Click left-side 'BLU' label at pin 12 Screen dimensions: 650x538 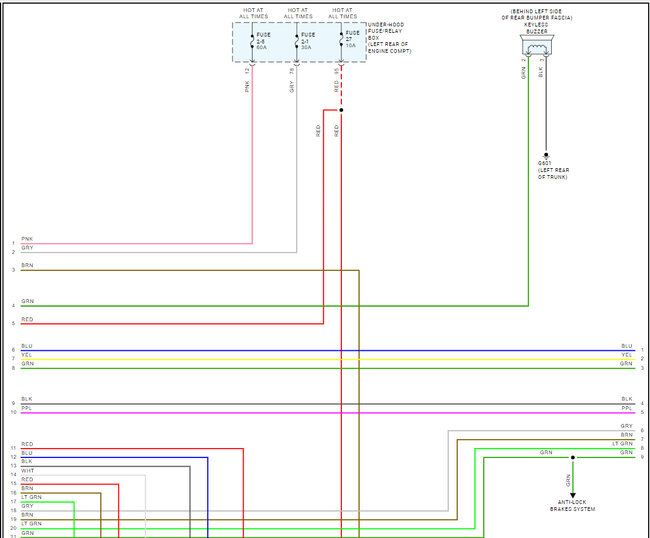[x=27, y=453]
